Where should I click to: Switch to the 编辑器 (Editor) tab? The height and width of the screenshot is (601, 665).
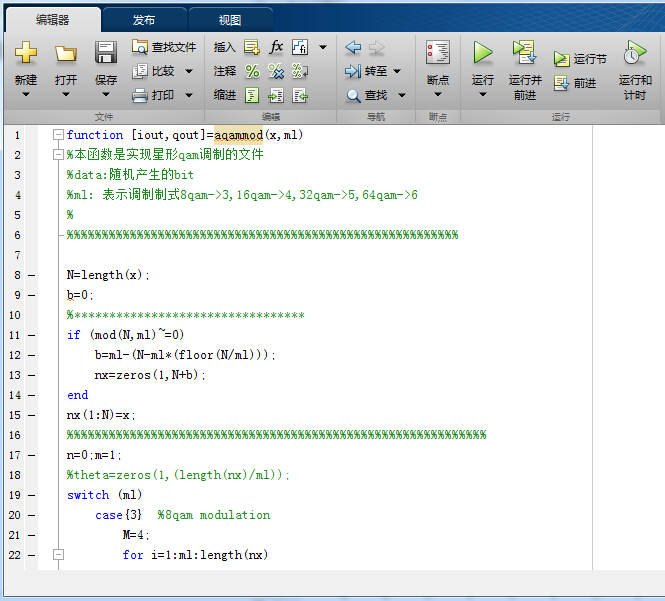[53, 20]
